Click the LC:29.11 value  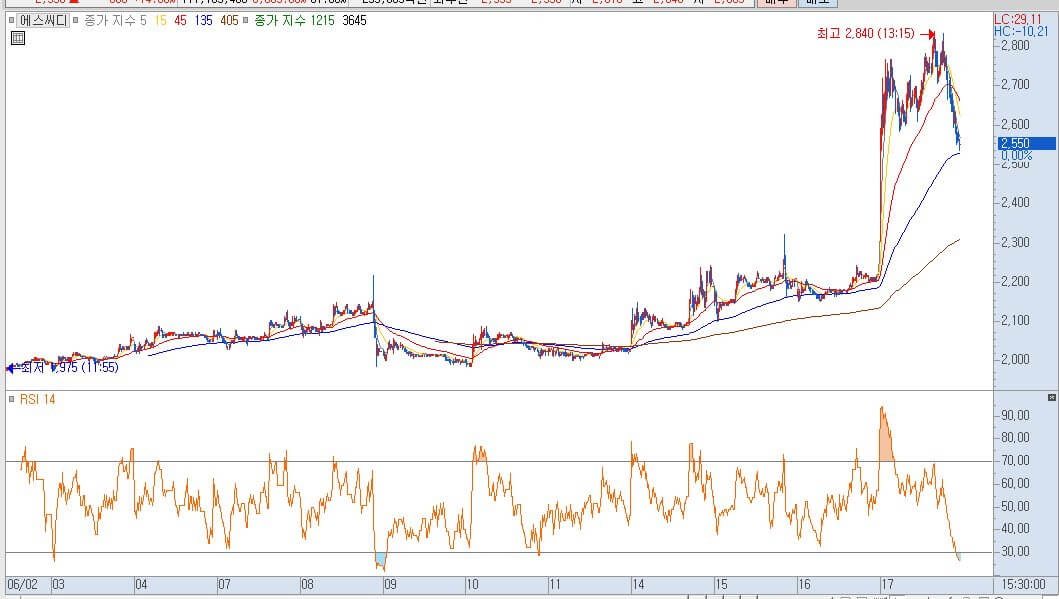click(1018, 20)
